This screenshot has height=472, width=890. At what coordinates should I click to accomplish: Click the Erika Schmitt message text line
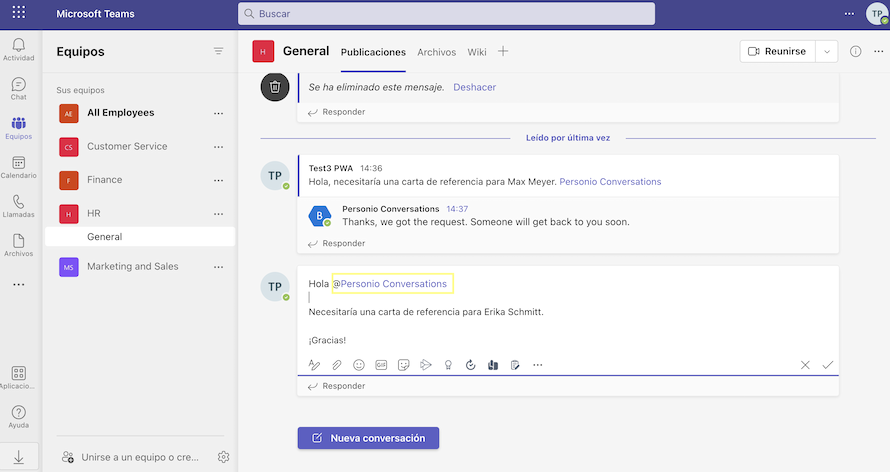(x=426, y=312)
